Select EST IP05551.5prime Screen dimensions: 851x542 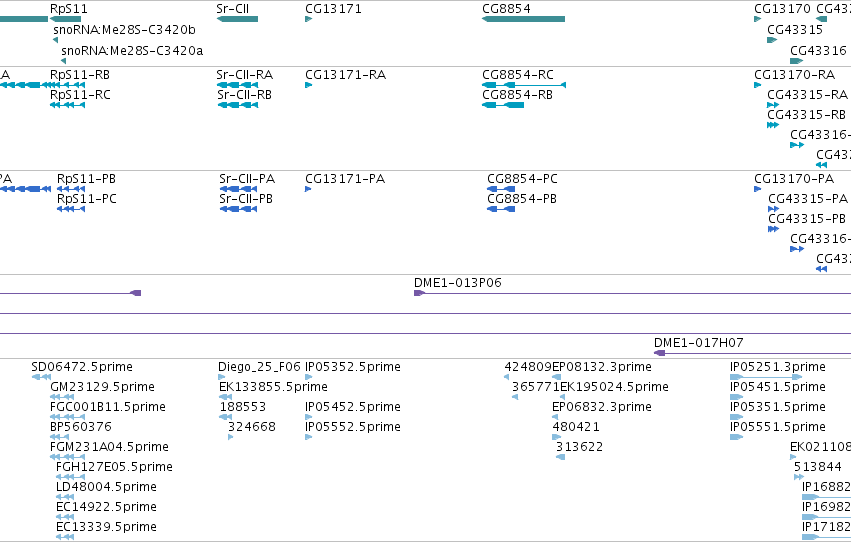click(778, 427)
